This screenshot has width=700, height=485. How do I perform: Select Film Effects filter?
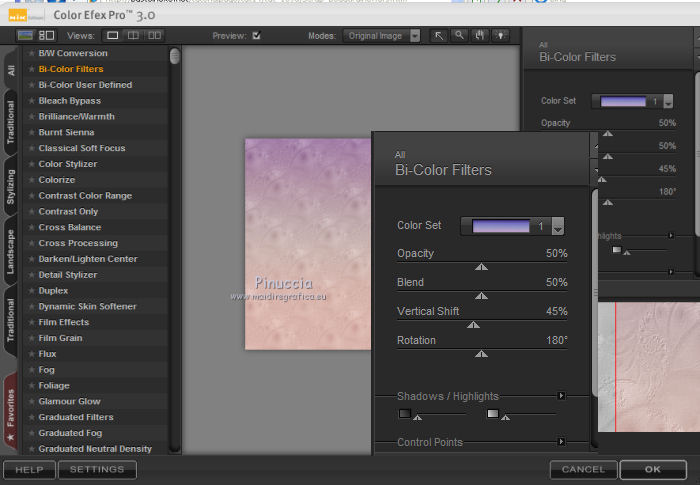click(x=64, y=322)
